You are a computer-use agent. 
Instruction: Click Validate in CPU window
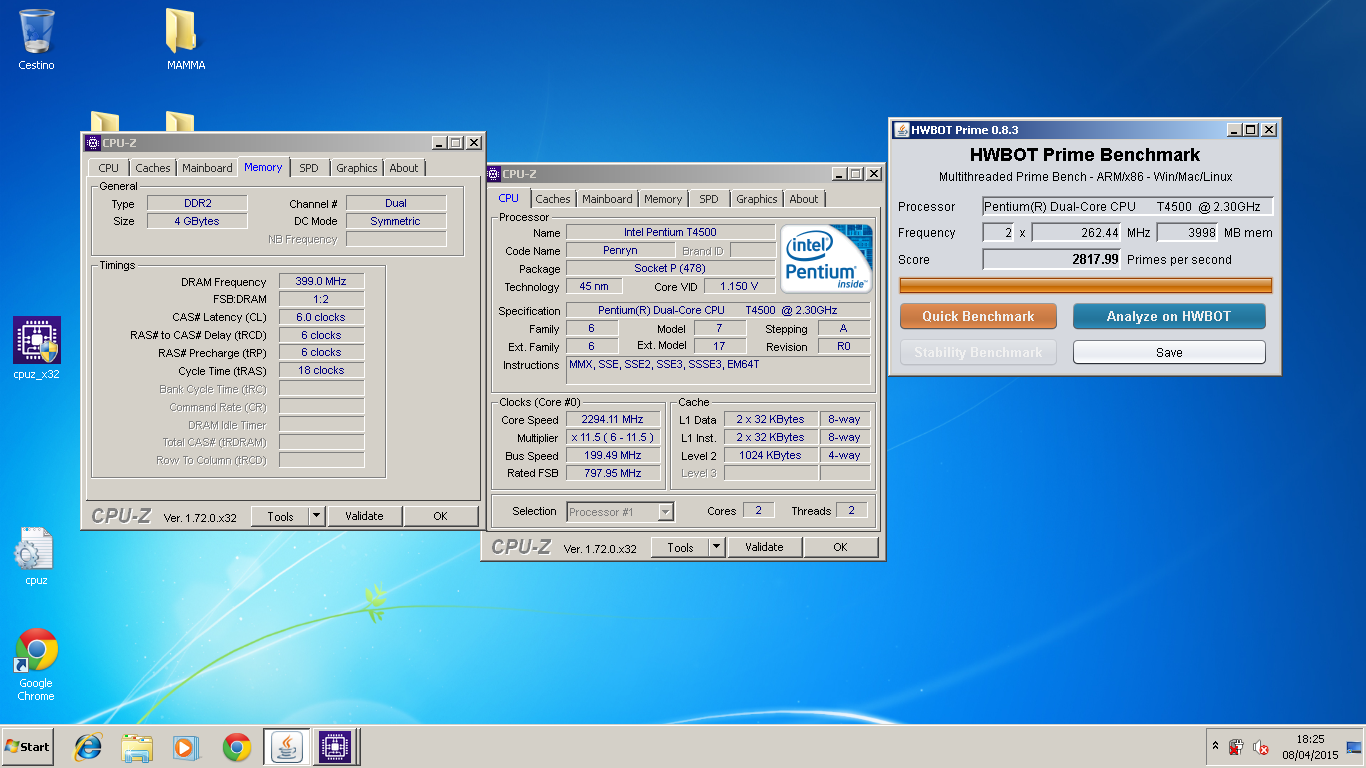click(x=765, y=547)
